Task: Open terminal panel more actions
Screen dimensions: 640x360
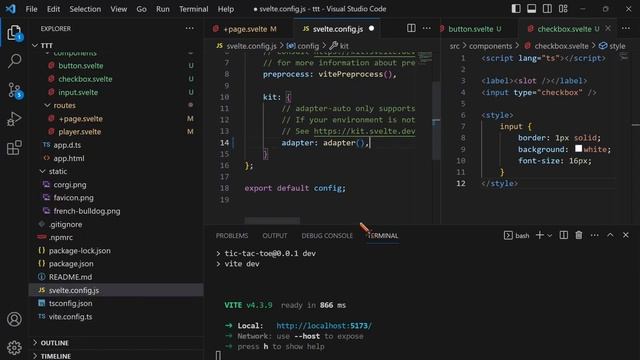Action: [x=595, y=235]
